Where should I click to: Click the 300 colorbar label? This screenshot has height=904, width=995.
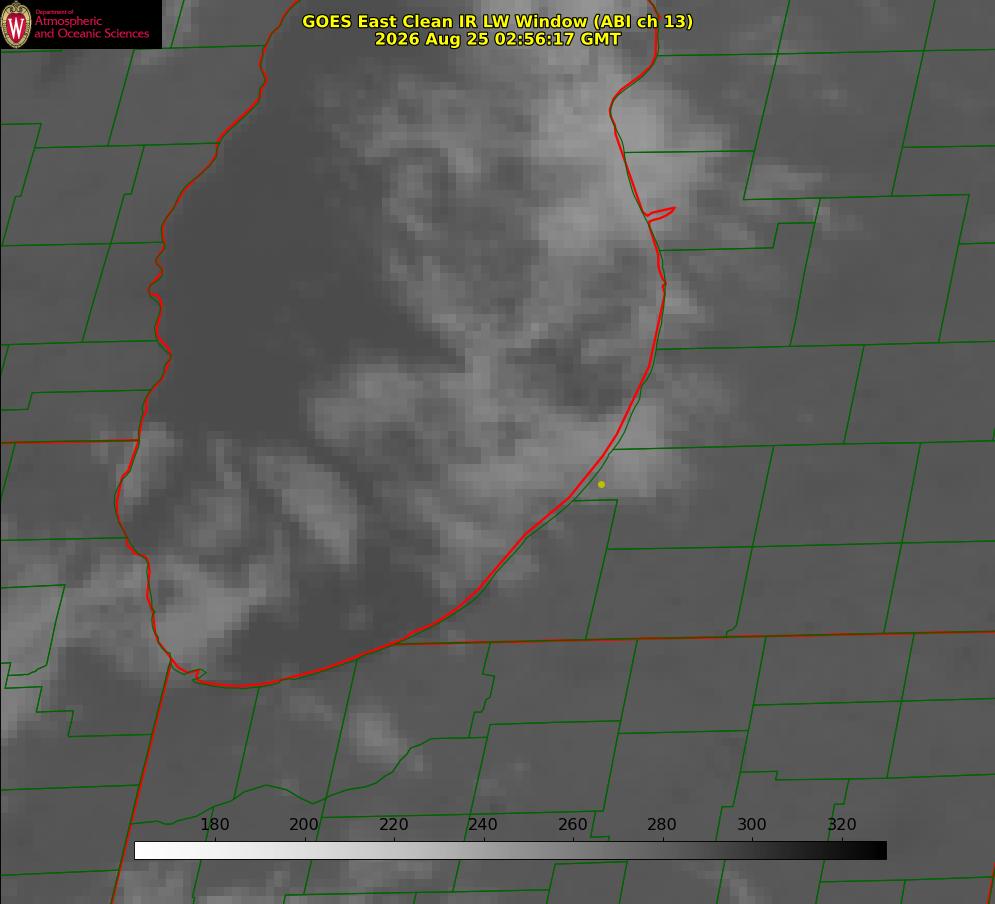tap(752, 824)
